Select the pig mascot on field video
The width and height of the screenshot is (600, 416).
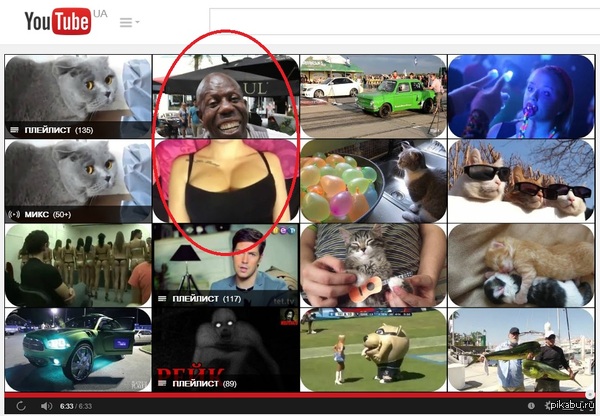tap(373, 350)
